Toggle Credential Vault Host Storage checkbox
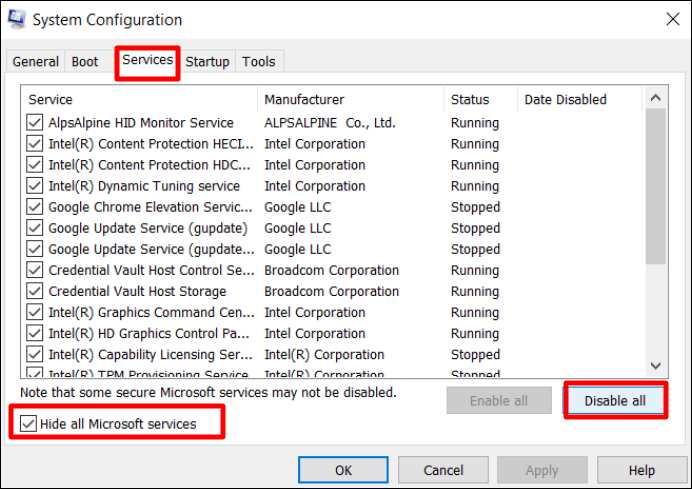The image size is (692, 489). [x=35, y=291]
